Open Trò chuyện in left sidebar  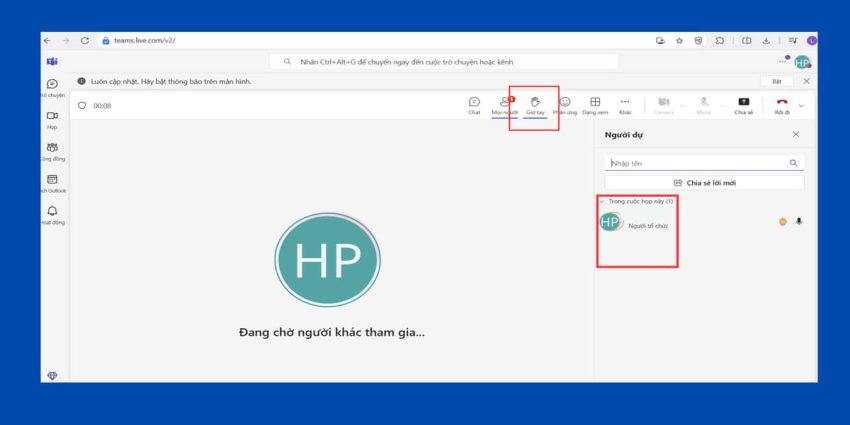[52, 88]
